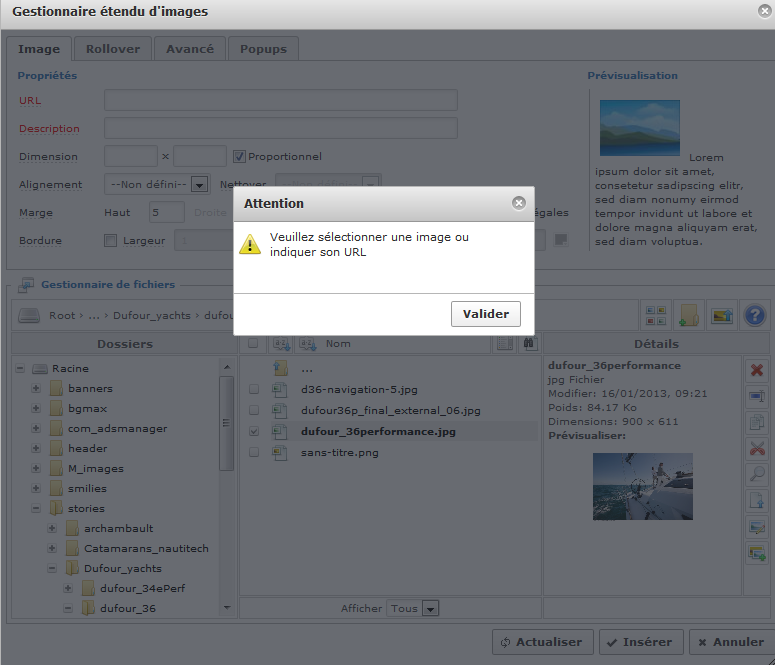Image resolution: width=775 pixels, height=665 pixels.
Task: Open the help question mark icon
Action: click(754, 316)
